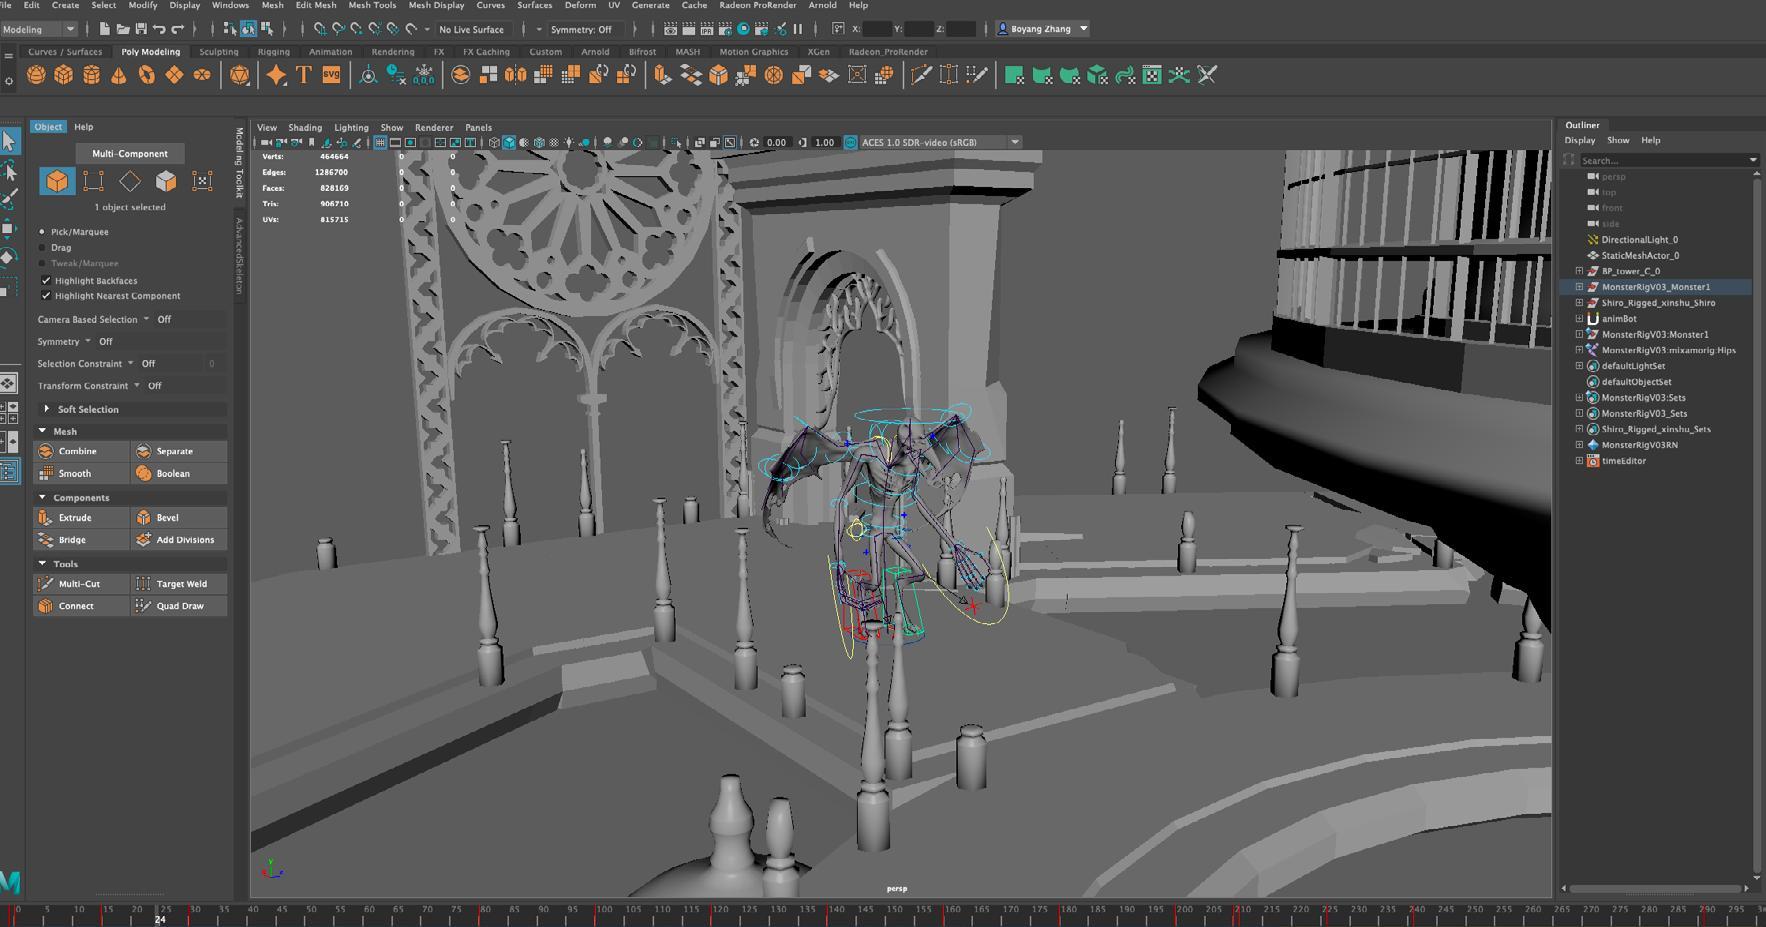This screenshot has height=927, width=1766.
Task: Open Camera Based Selection dropdown
Action: point(146,319)
